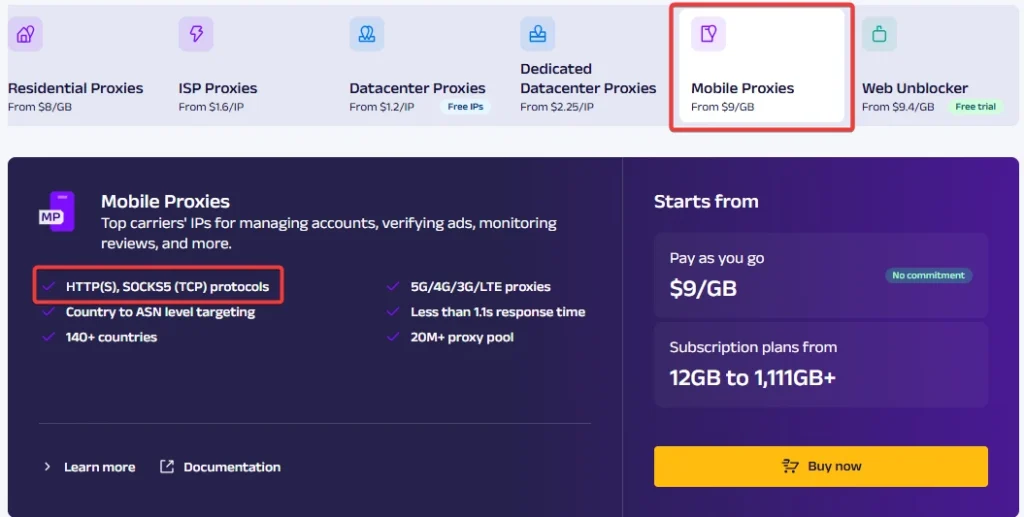Click the Dedicated Datacenter Proxies icon

538,35
